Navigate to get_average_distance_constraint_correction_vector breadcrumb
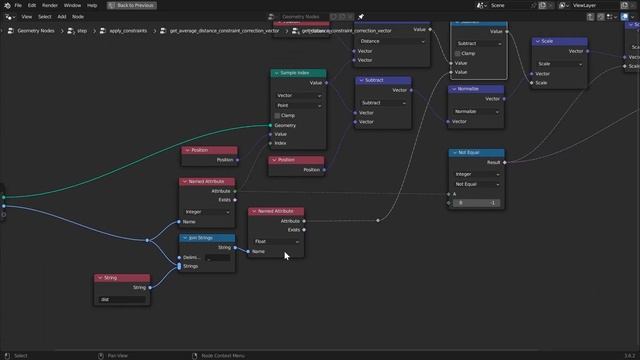Viewport: 640px width, 360px height. pos(224,31)
